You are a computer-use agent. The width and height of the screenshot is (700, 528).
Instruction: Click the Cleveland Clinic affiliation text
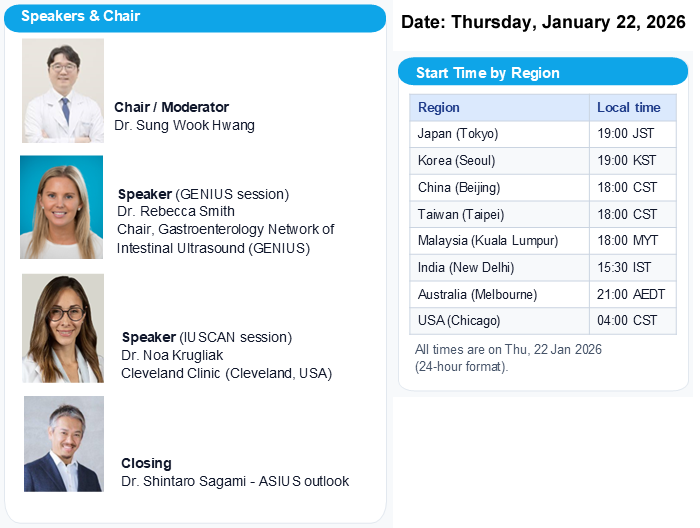(x=226, y=374)
